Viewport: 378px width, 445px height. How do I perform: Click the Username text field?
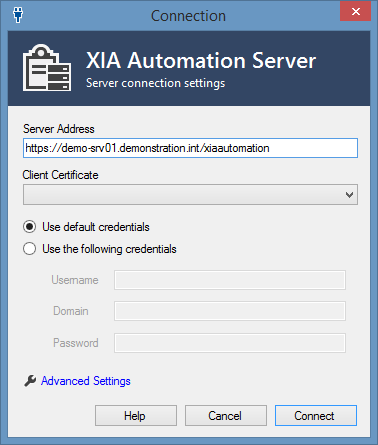tap(230, 280)
